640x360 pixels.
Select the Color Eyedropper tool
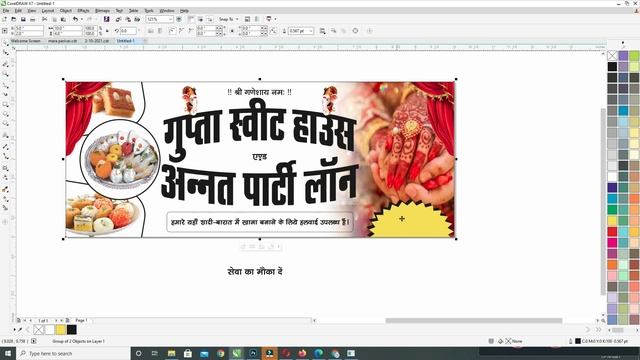tap(5, 189)
